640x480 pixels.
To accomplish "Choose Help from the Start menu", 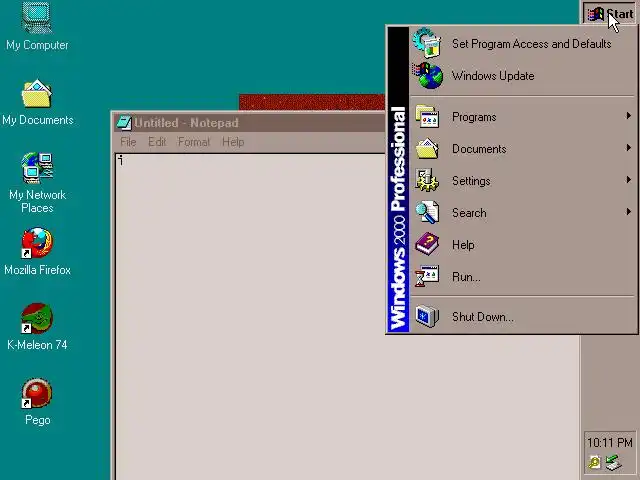I will click(523, 244).
